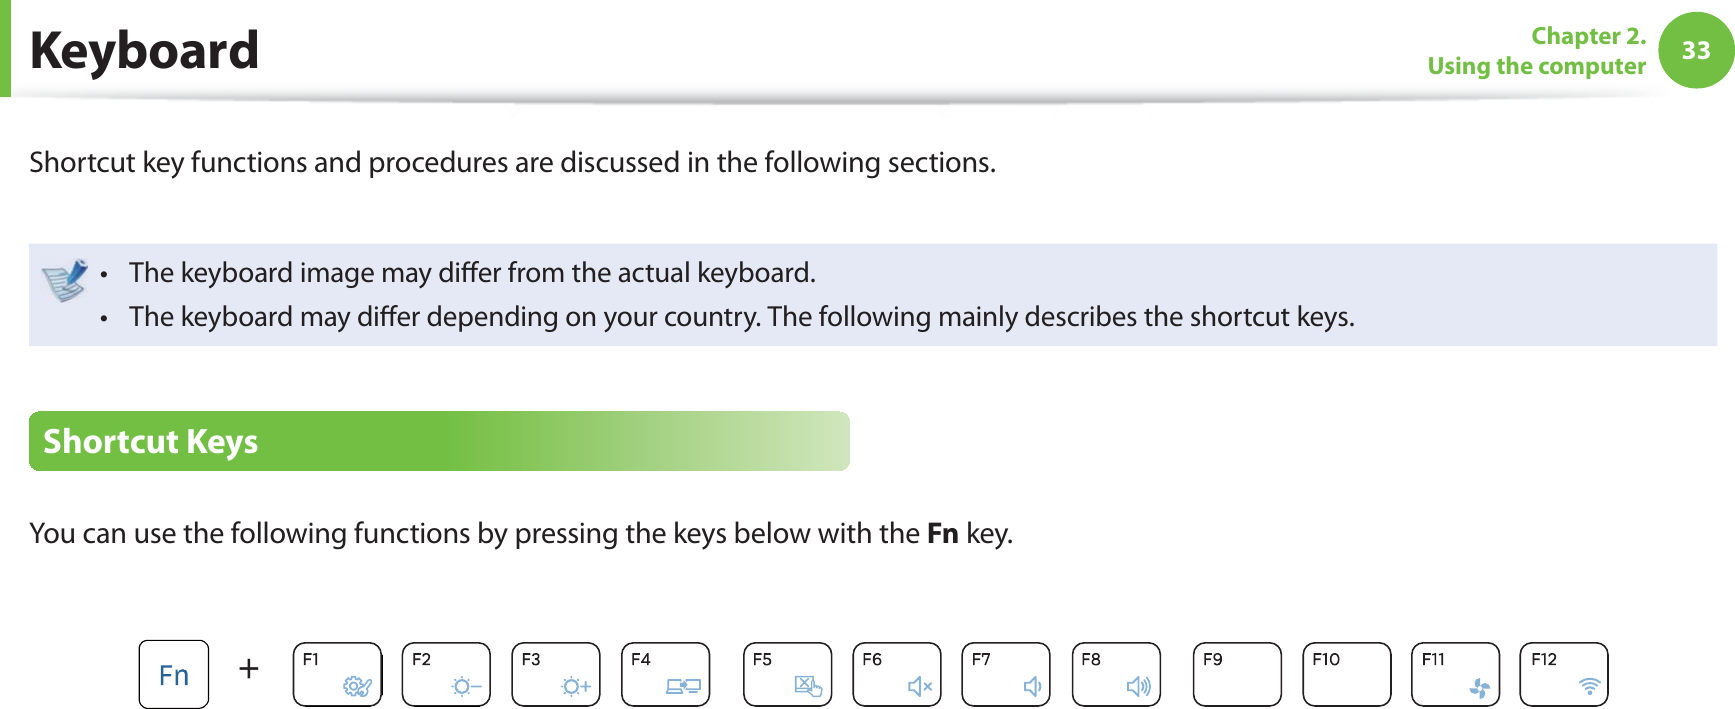The image size is (1735, 709).
Task: Click the plus sign beside Fn key
Action: (249, 668)
